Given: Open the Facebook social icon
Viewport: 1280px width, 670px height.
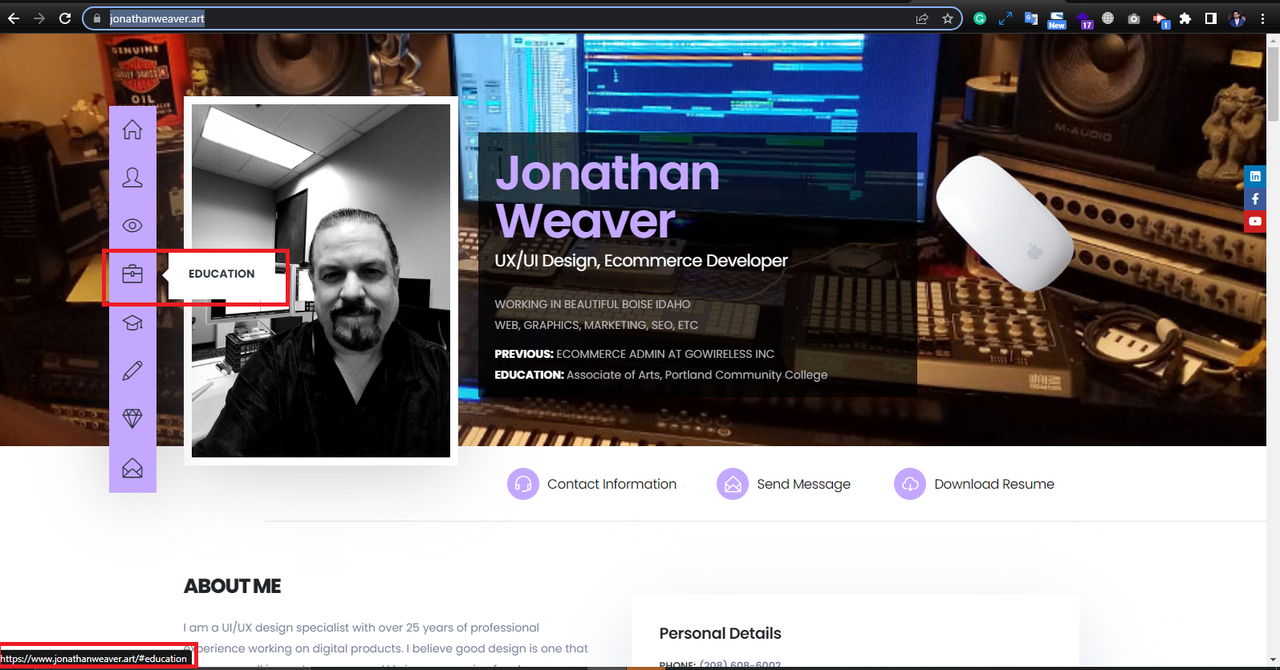Looking at the screenshot, I should coord(1255,199).
